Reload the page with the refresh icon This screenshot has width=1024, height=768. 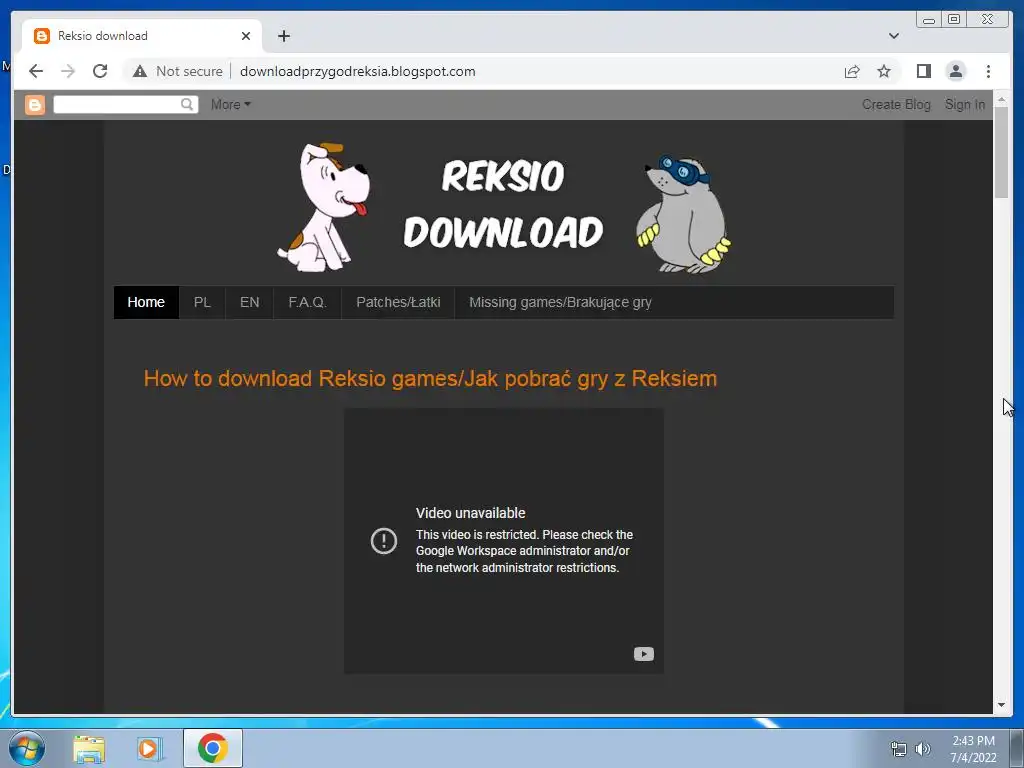point(100,71)
